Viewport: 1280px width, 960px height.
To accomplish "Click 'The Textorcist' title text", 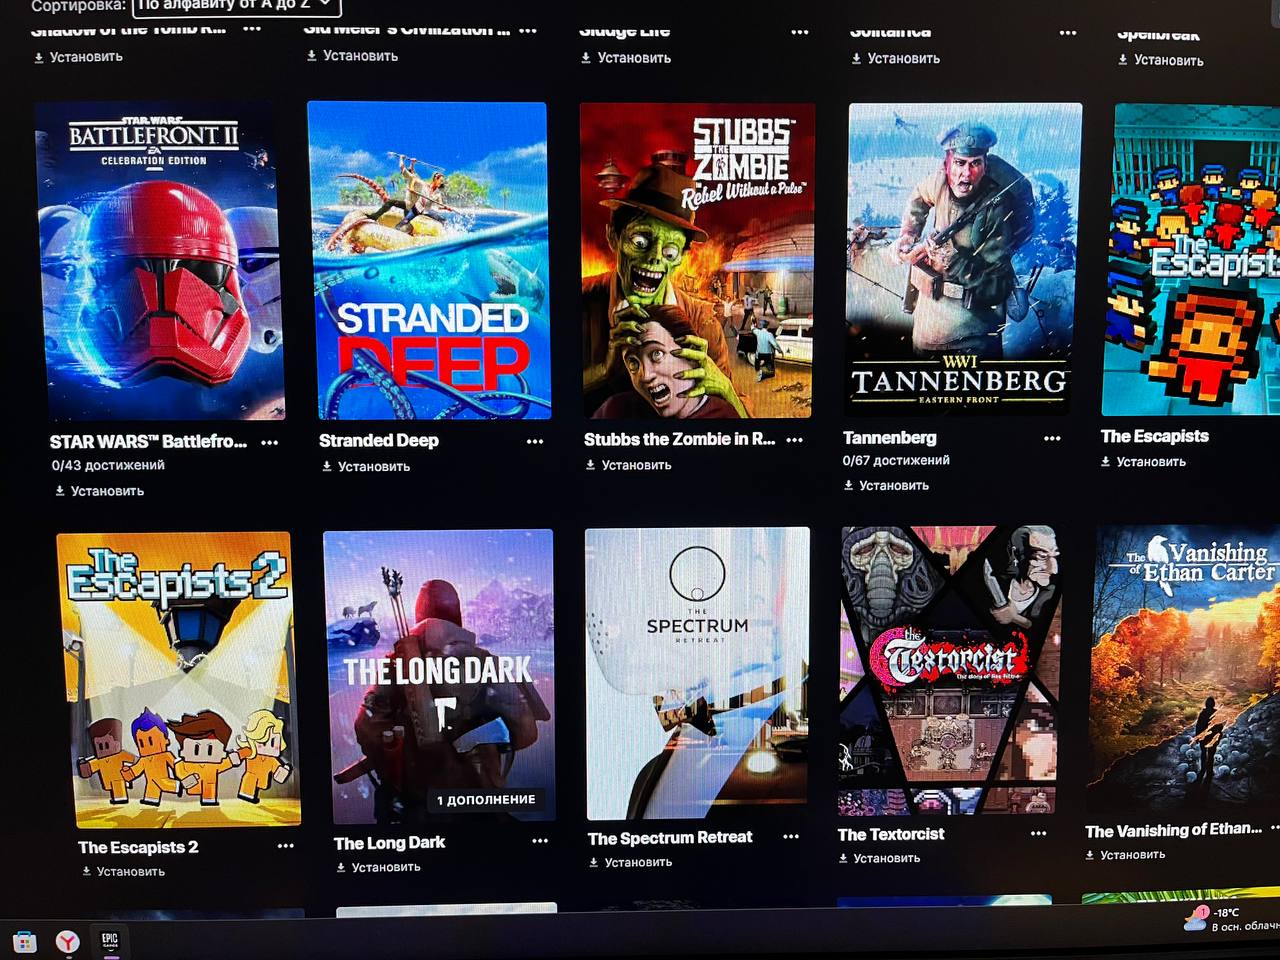I will click(x=891, y=834).
